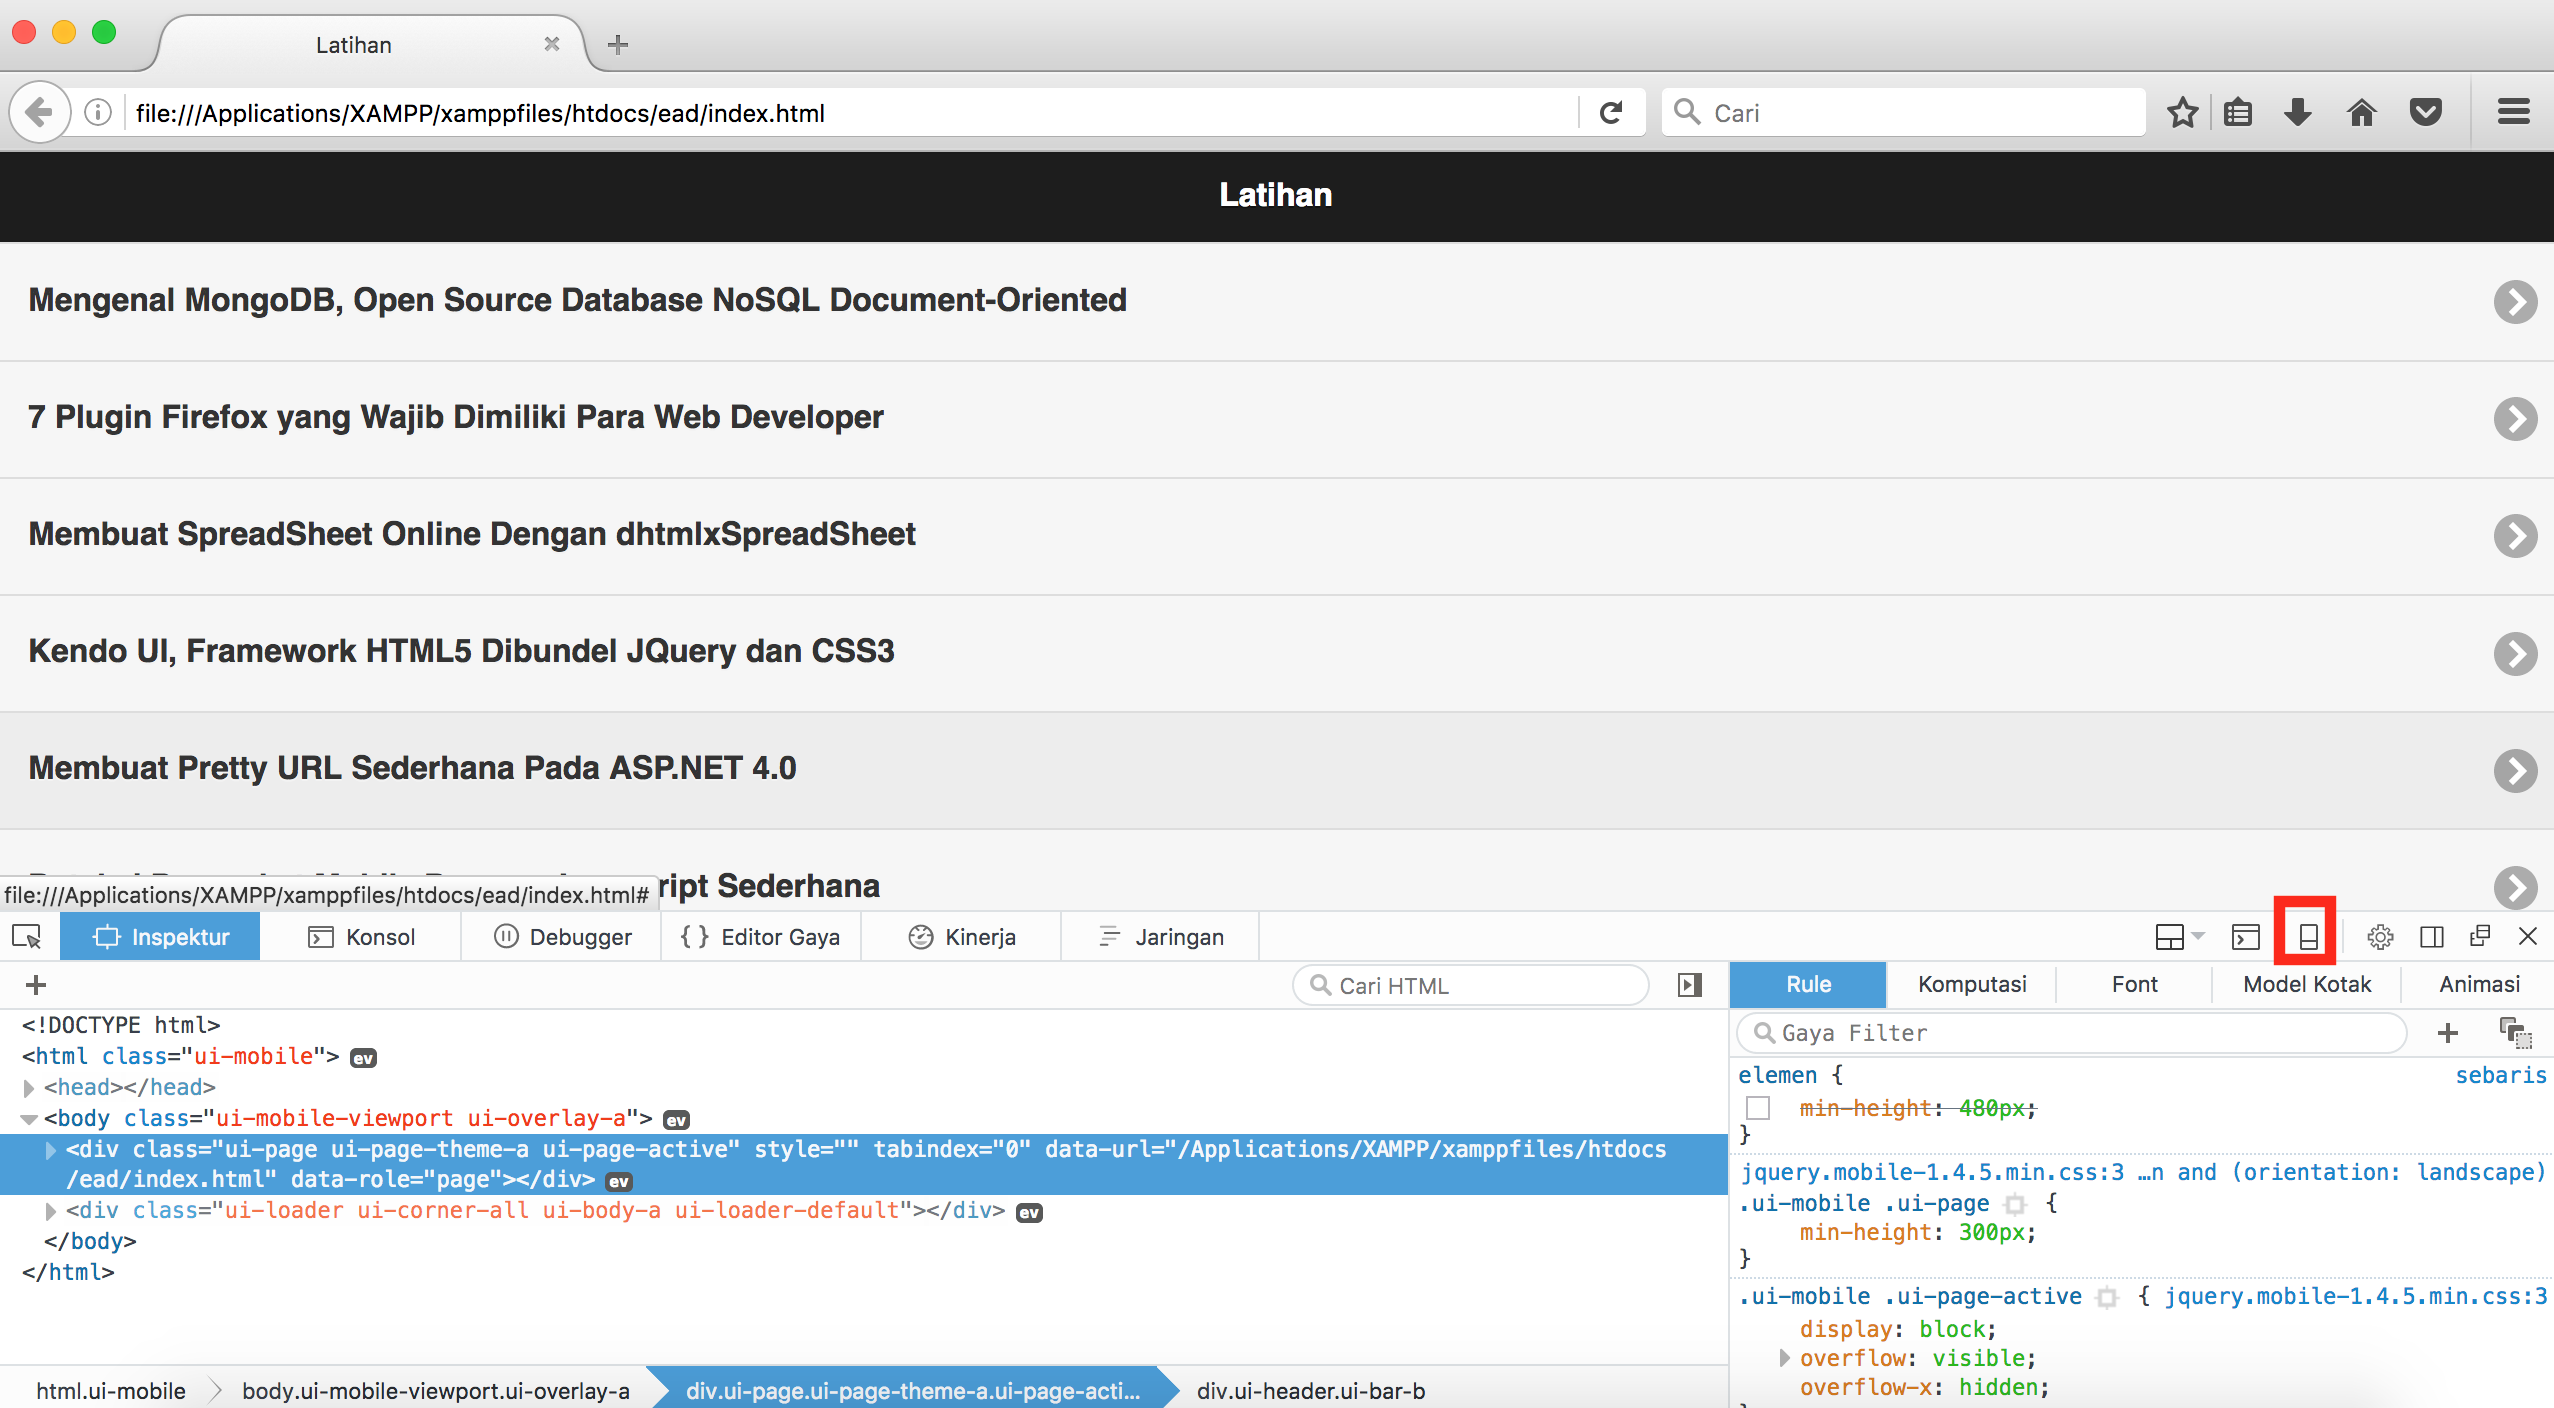Open the Kinerja tab
This screenshot has width=2554, height=1408.
(961, 937)
